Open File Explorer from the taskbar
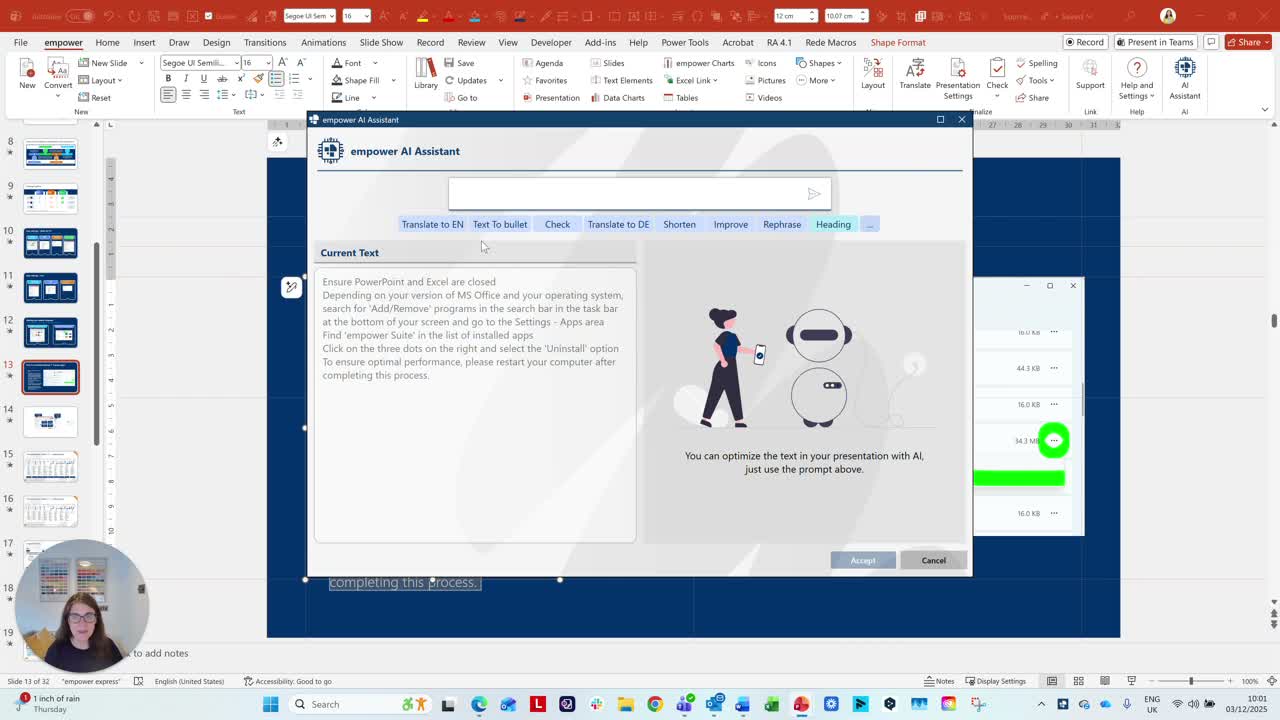Viewport: 1280px width, 720px height. (626, 704)
